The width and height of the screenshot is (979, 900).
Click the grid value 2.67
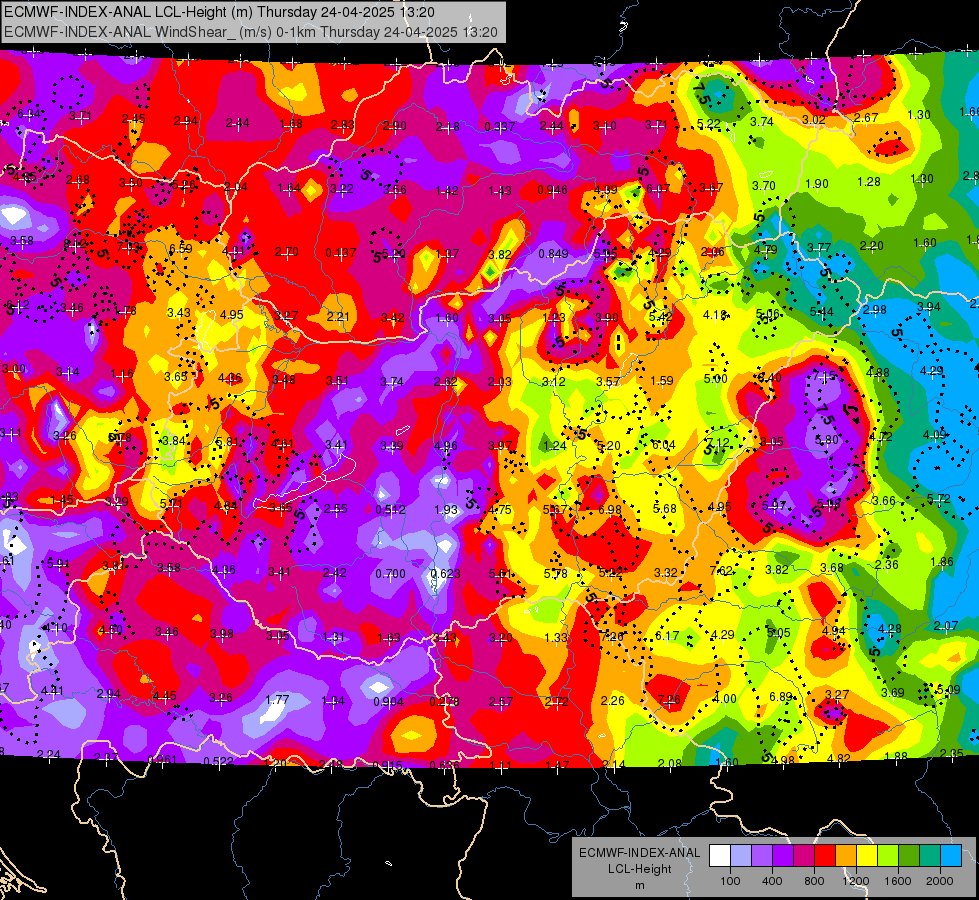coord(866,117)
